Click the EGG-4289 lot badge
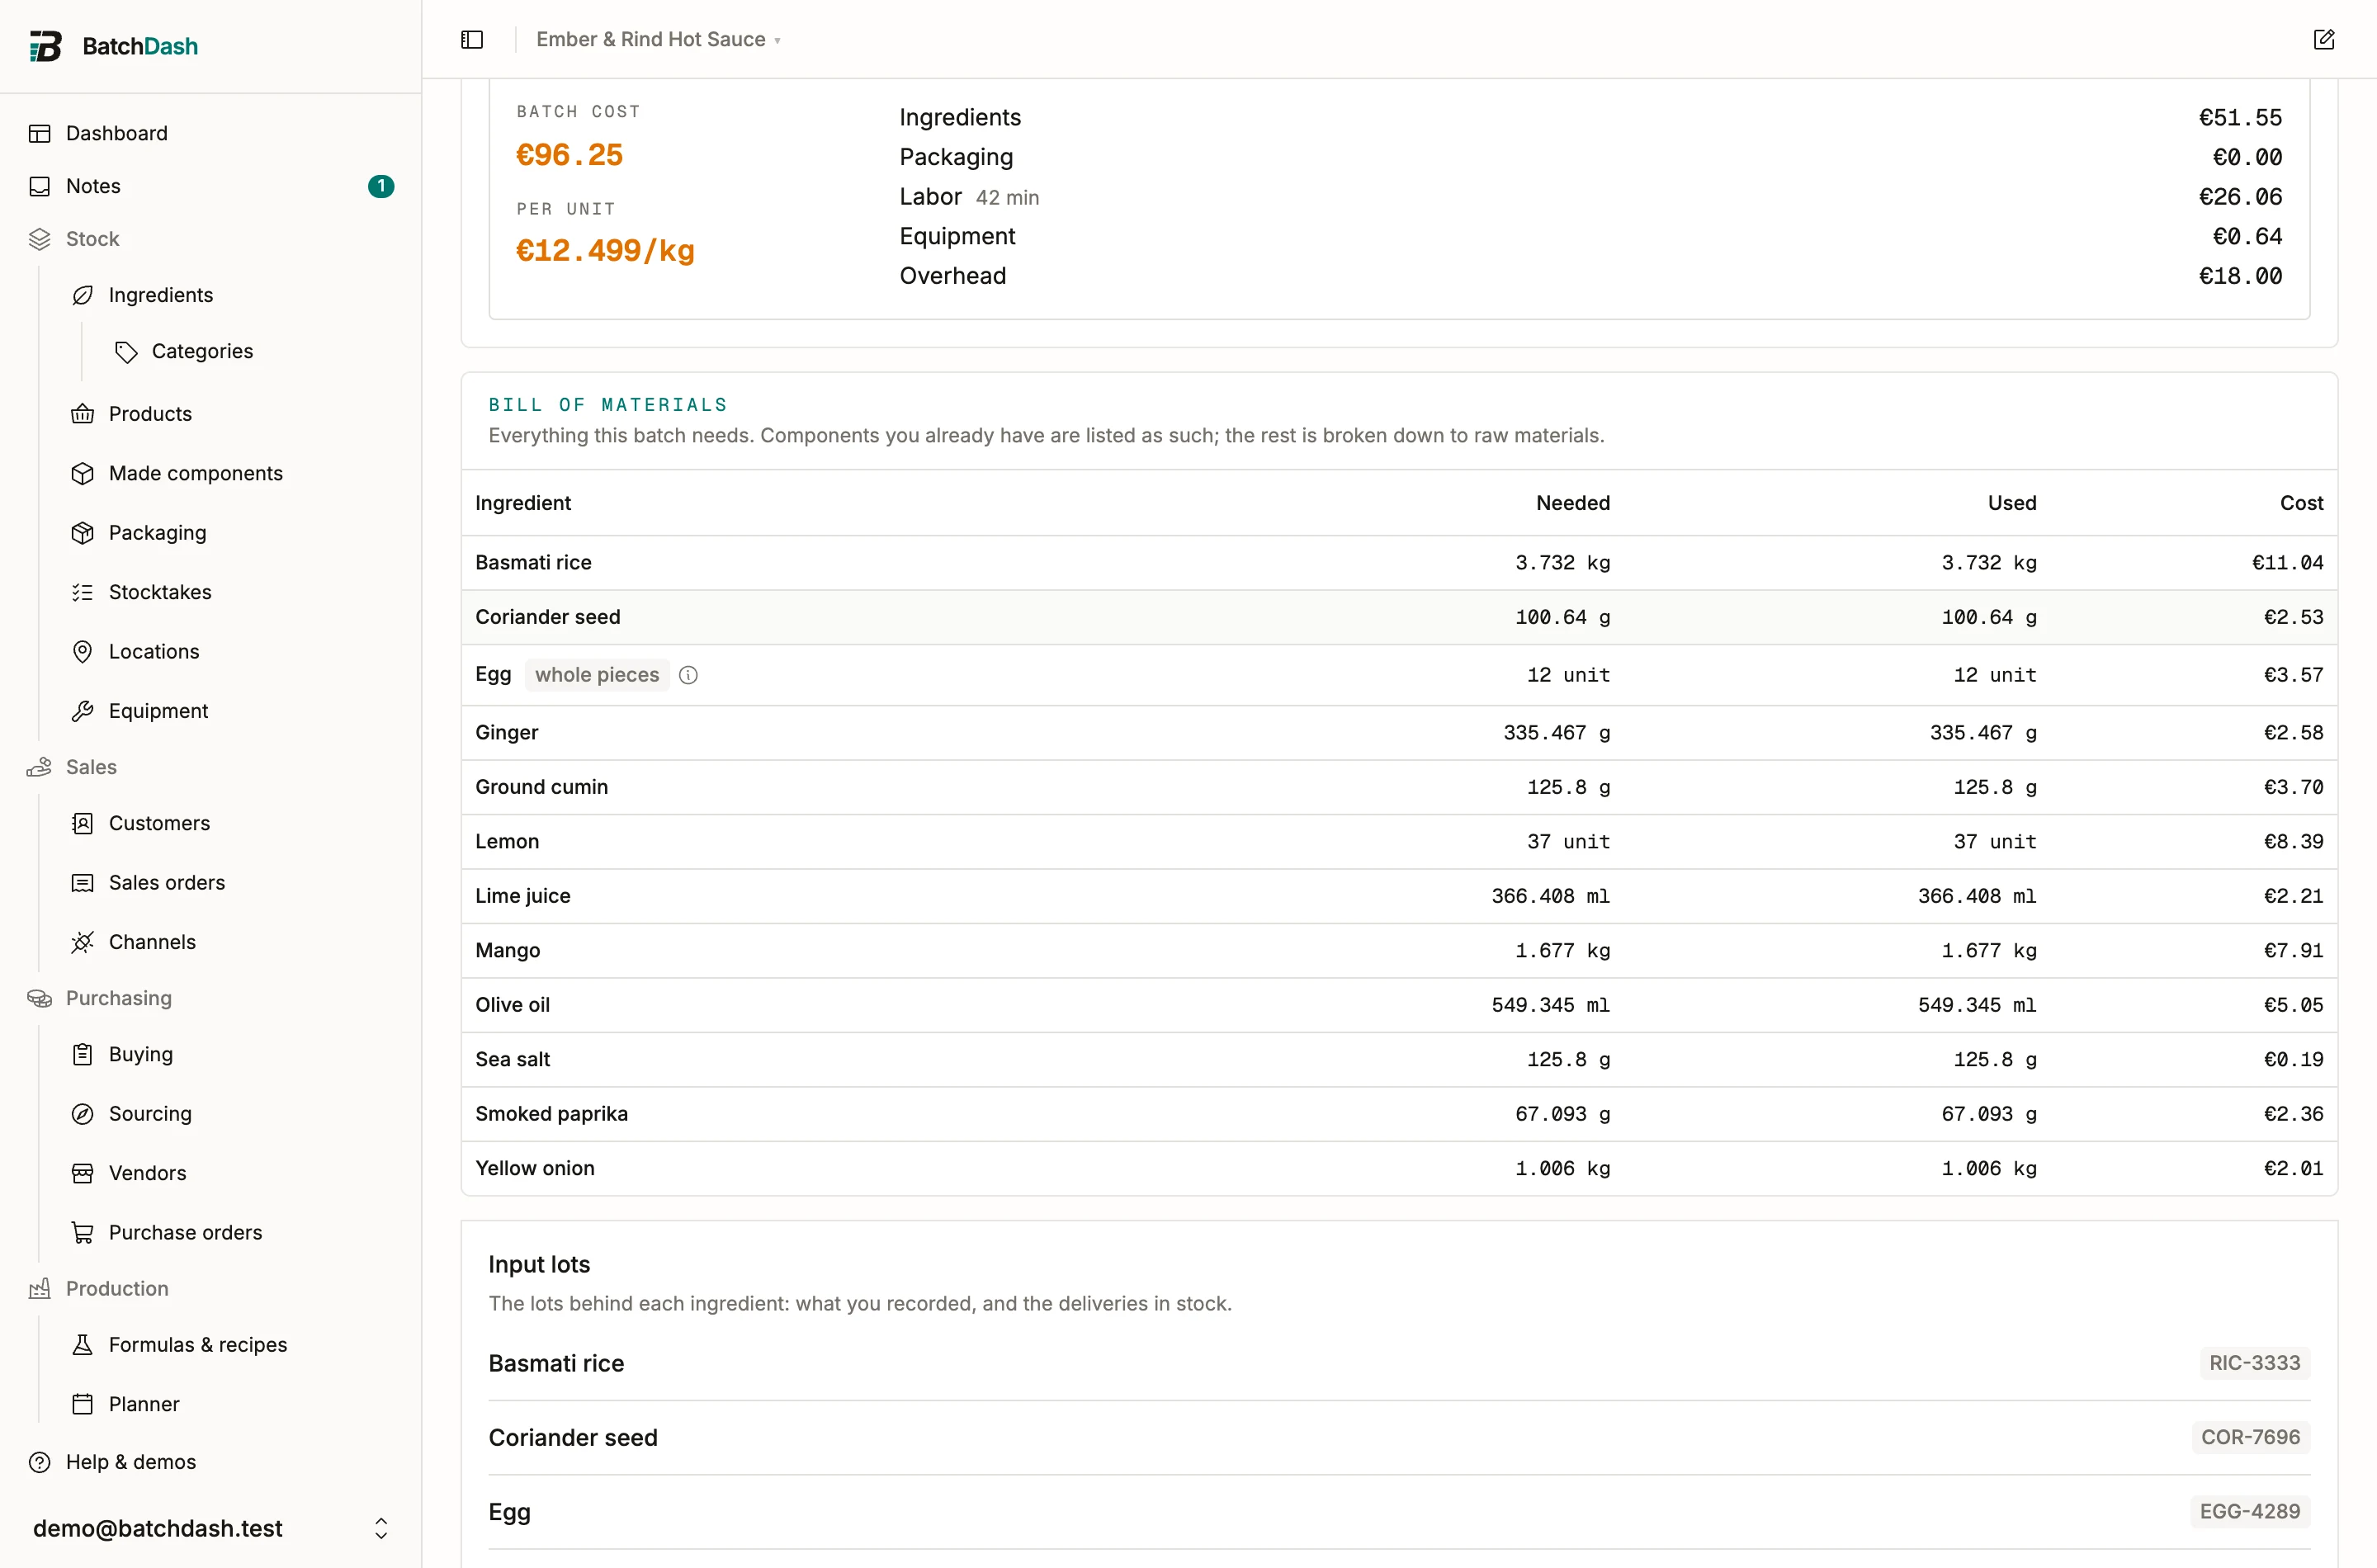The height and width of the screenshot is (1568, 2377). tap(2249, 1511)
